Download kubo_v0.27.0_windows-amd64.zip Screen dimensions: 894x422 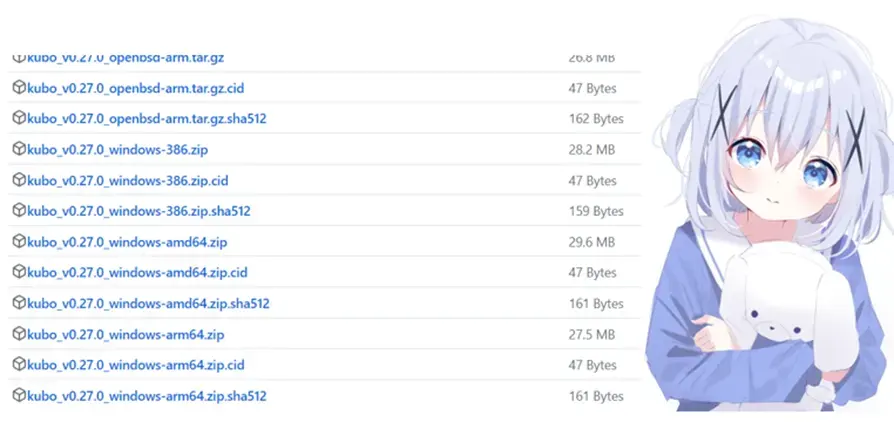127,242
